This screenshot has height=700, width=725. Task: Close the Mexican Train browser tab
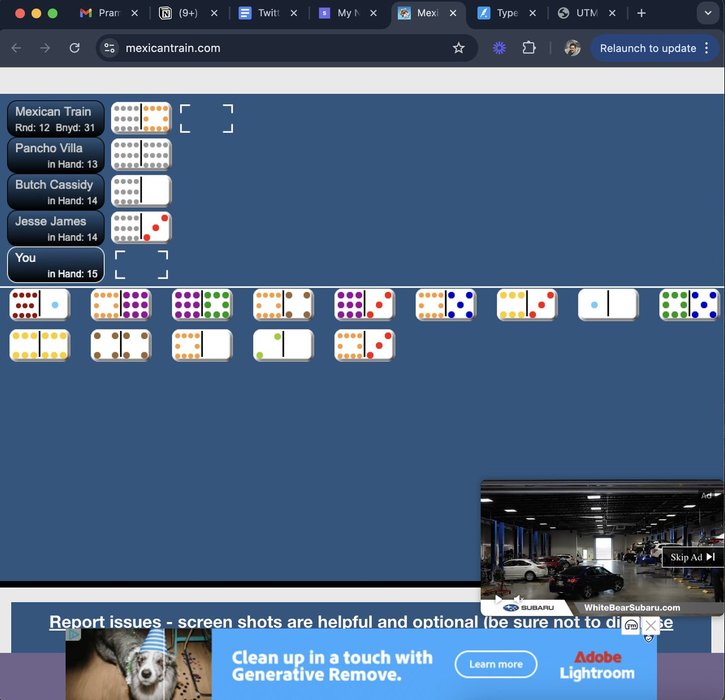coord(453,13)
